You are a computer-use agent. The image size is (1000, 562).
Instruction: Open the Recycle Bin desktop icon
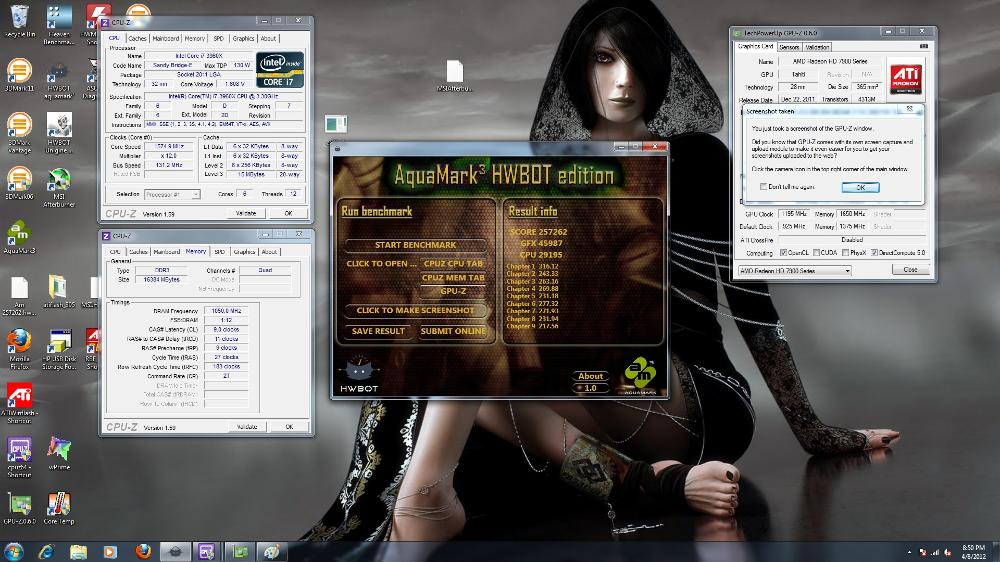coord(20,20)
